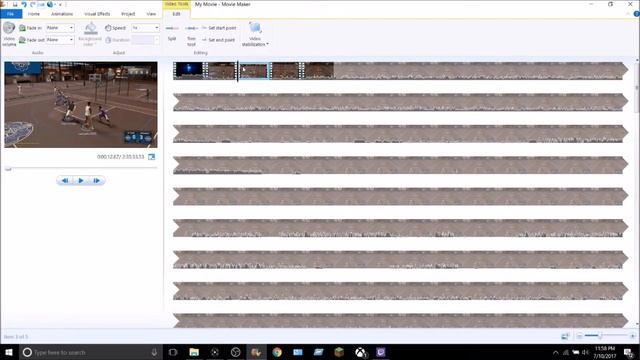Switch to the Home tab
640x360 pixels.
pyautogui.click(x=34, y=14)
